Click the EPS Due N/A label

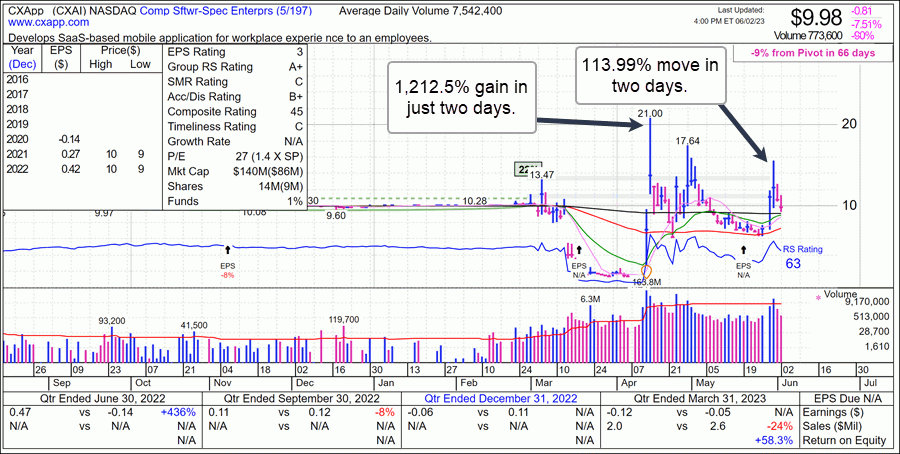tap(847, 398)
